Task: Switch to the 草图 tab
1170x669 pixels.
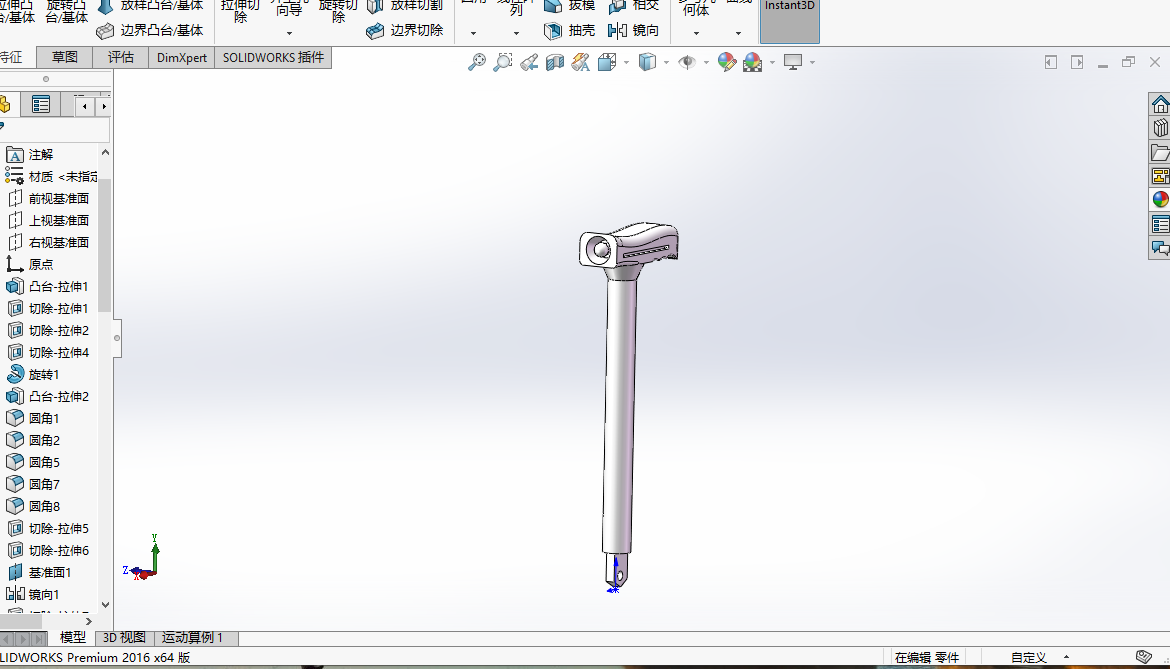Action: point(65,57)
